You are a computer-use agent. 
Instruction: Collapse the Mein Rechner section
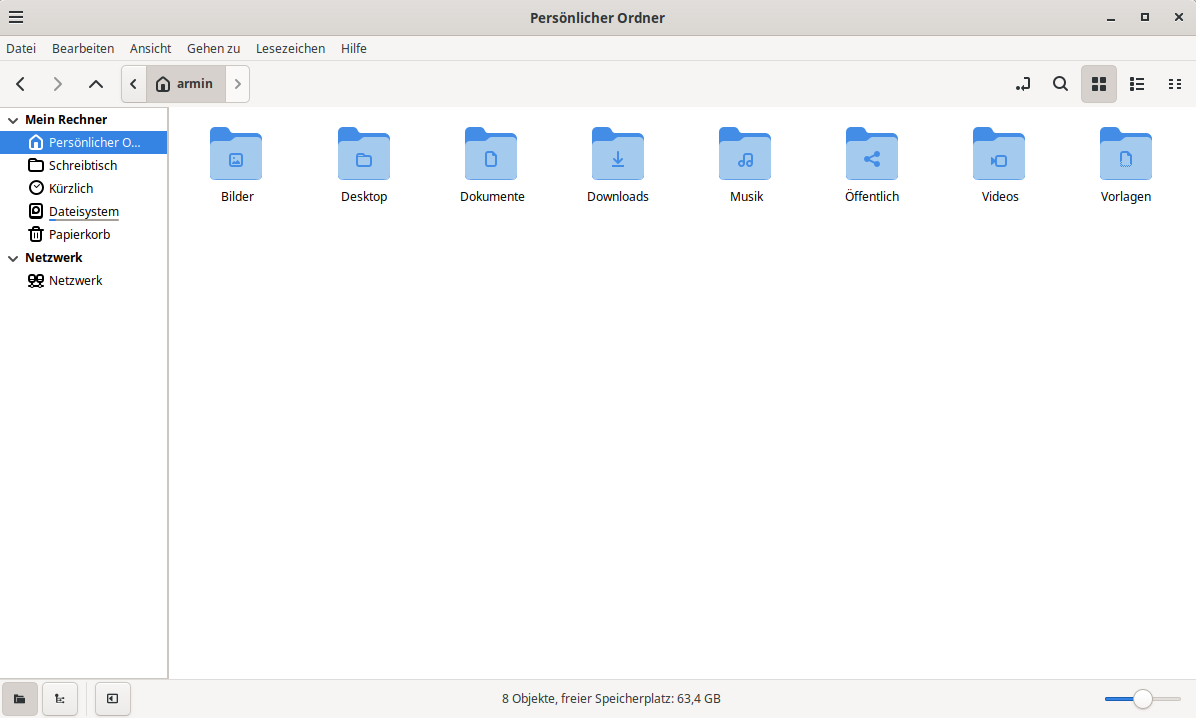tap(13, 120)
